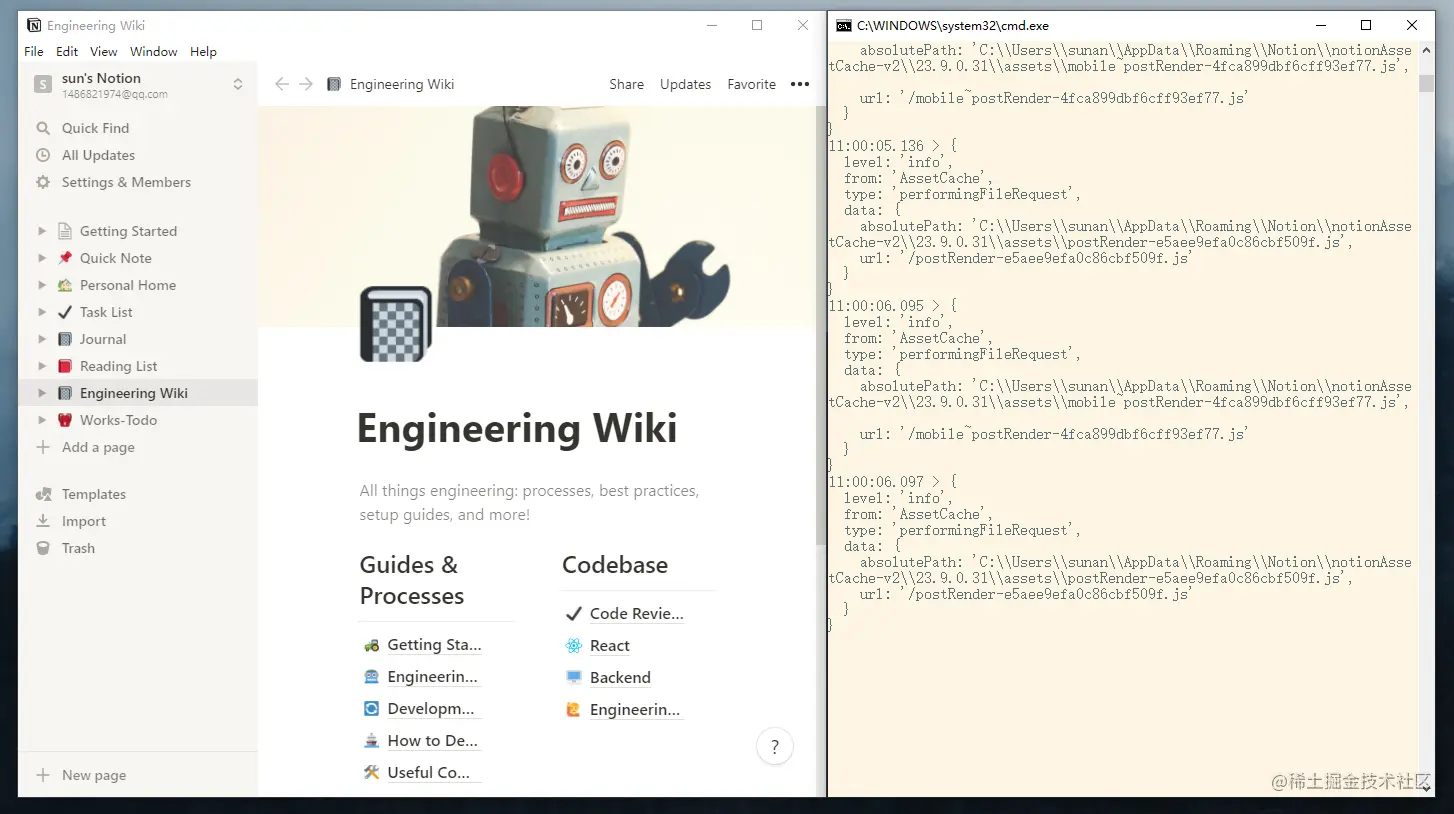This screenshot has width=1454, height=814.
Task: Mark the page as Favorite
Action: pos(752,84)
